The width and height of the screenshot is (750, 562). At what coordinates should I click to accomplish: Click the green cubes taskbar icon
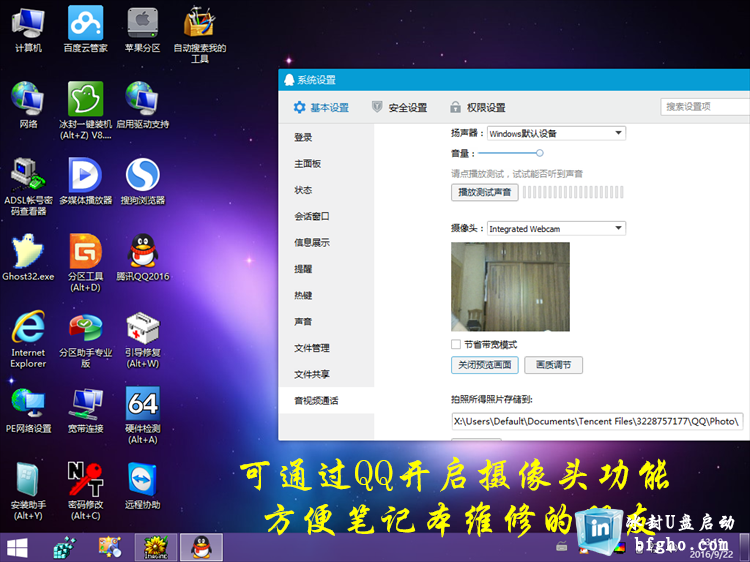65,547
